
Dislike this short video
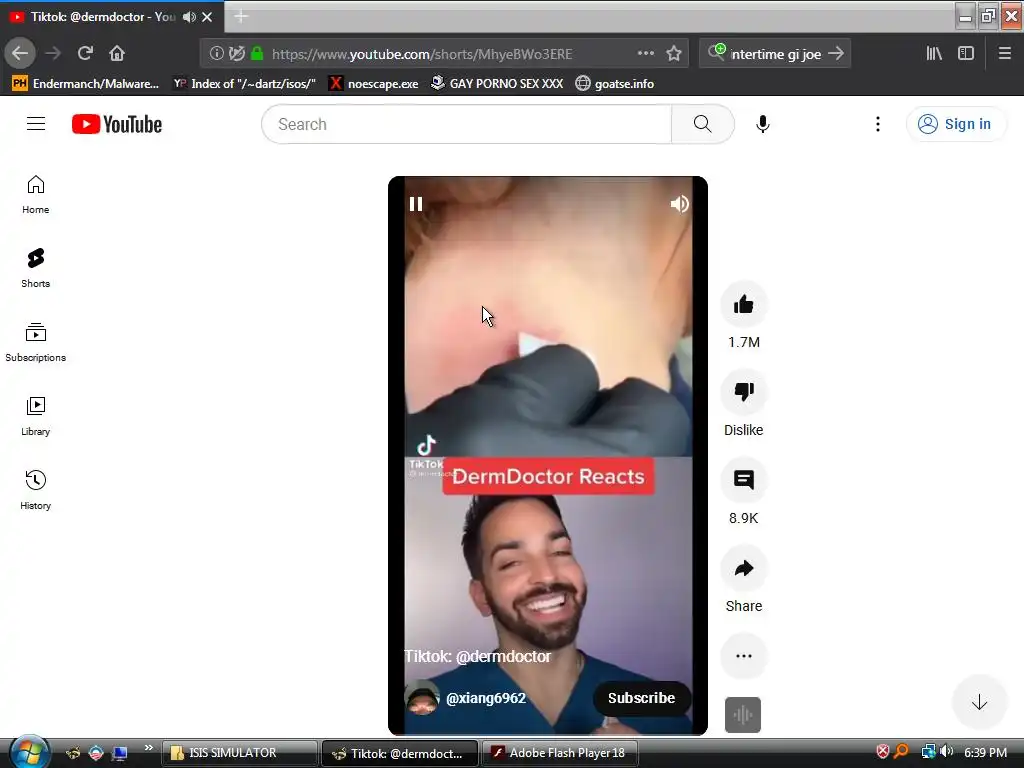click(743, 392)
